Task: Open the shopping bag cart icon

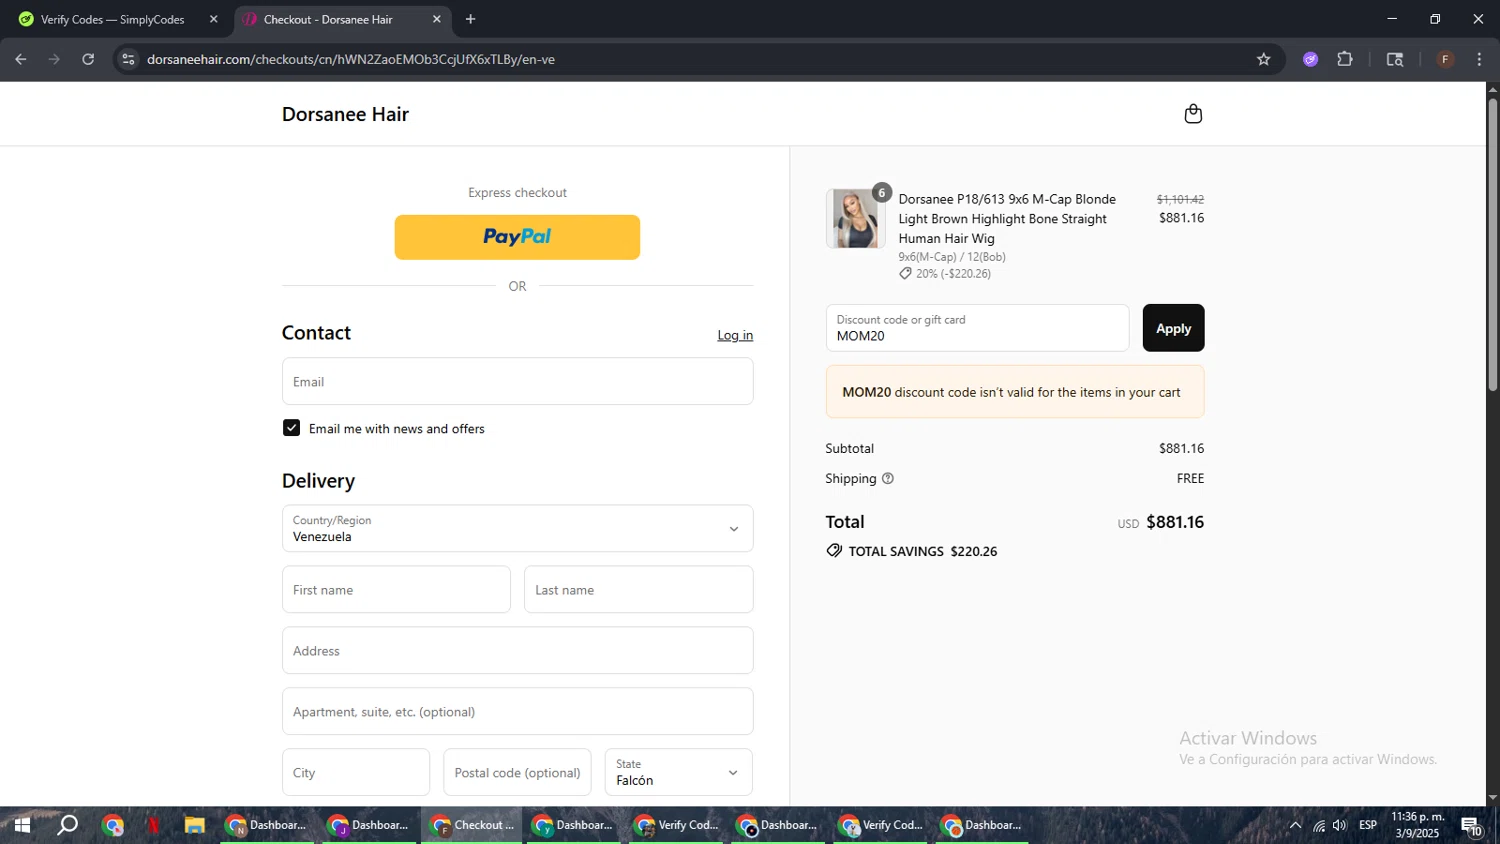Action: (x=1193, y=114)
